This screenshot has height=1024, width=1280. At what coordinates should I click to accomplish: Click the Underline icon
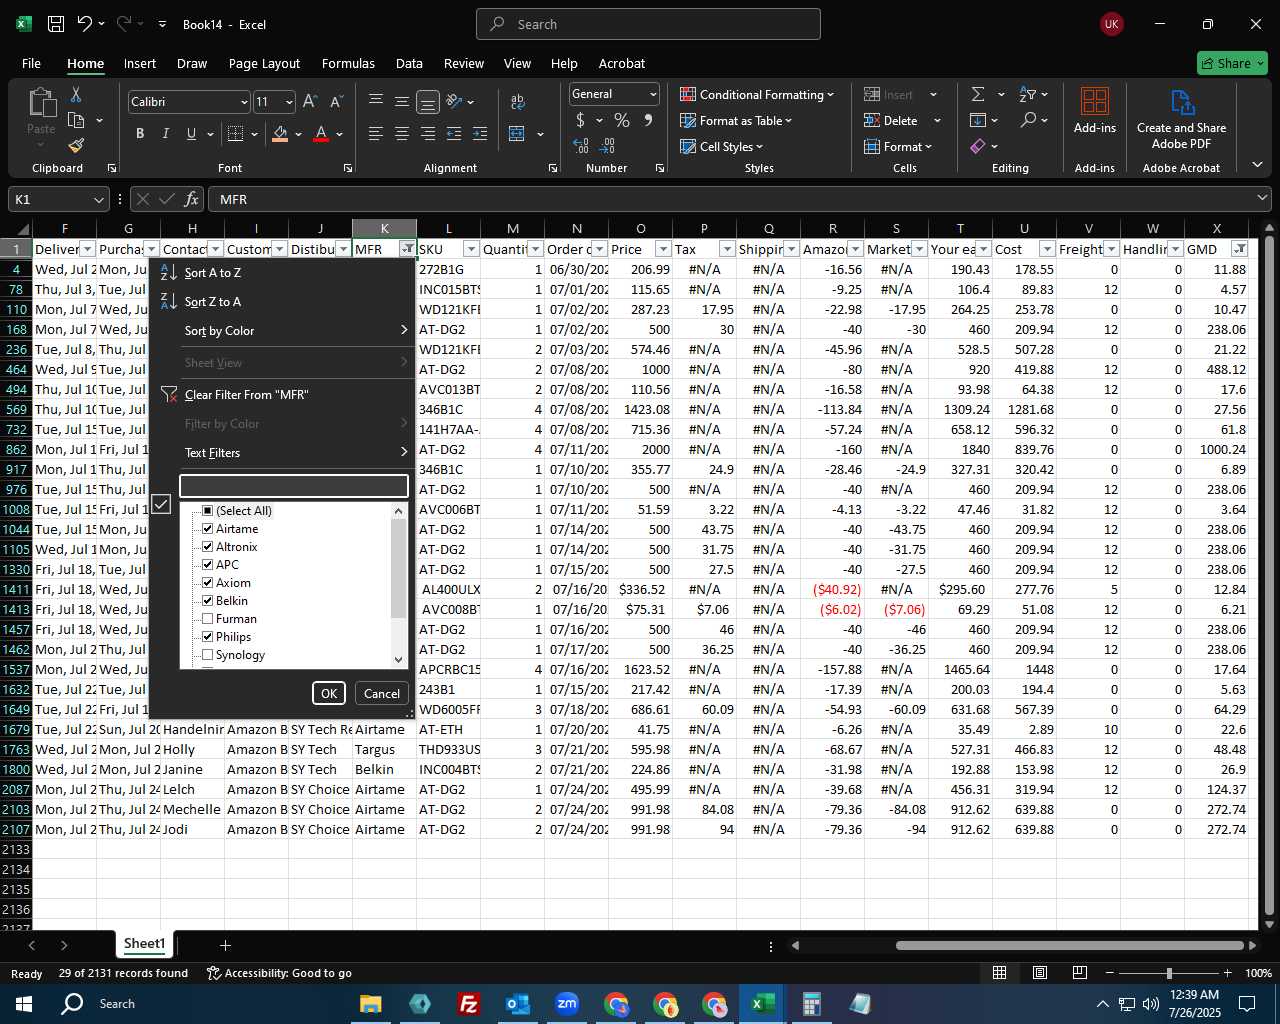click(191, 134)
